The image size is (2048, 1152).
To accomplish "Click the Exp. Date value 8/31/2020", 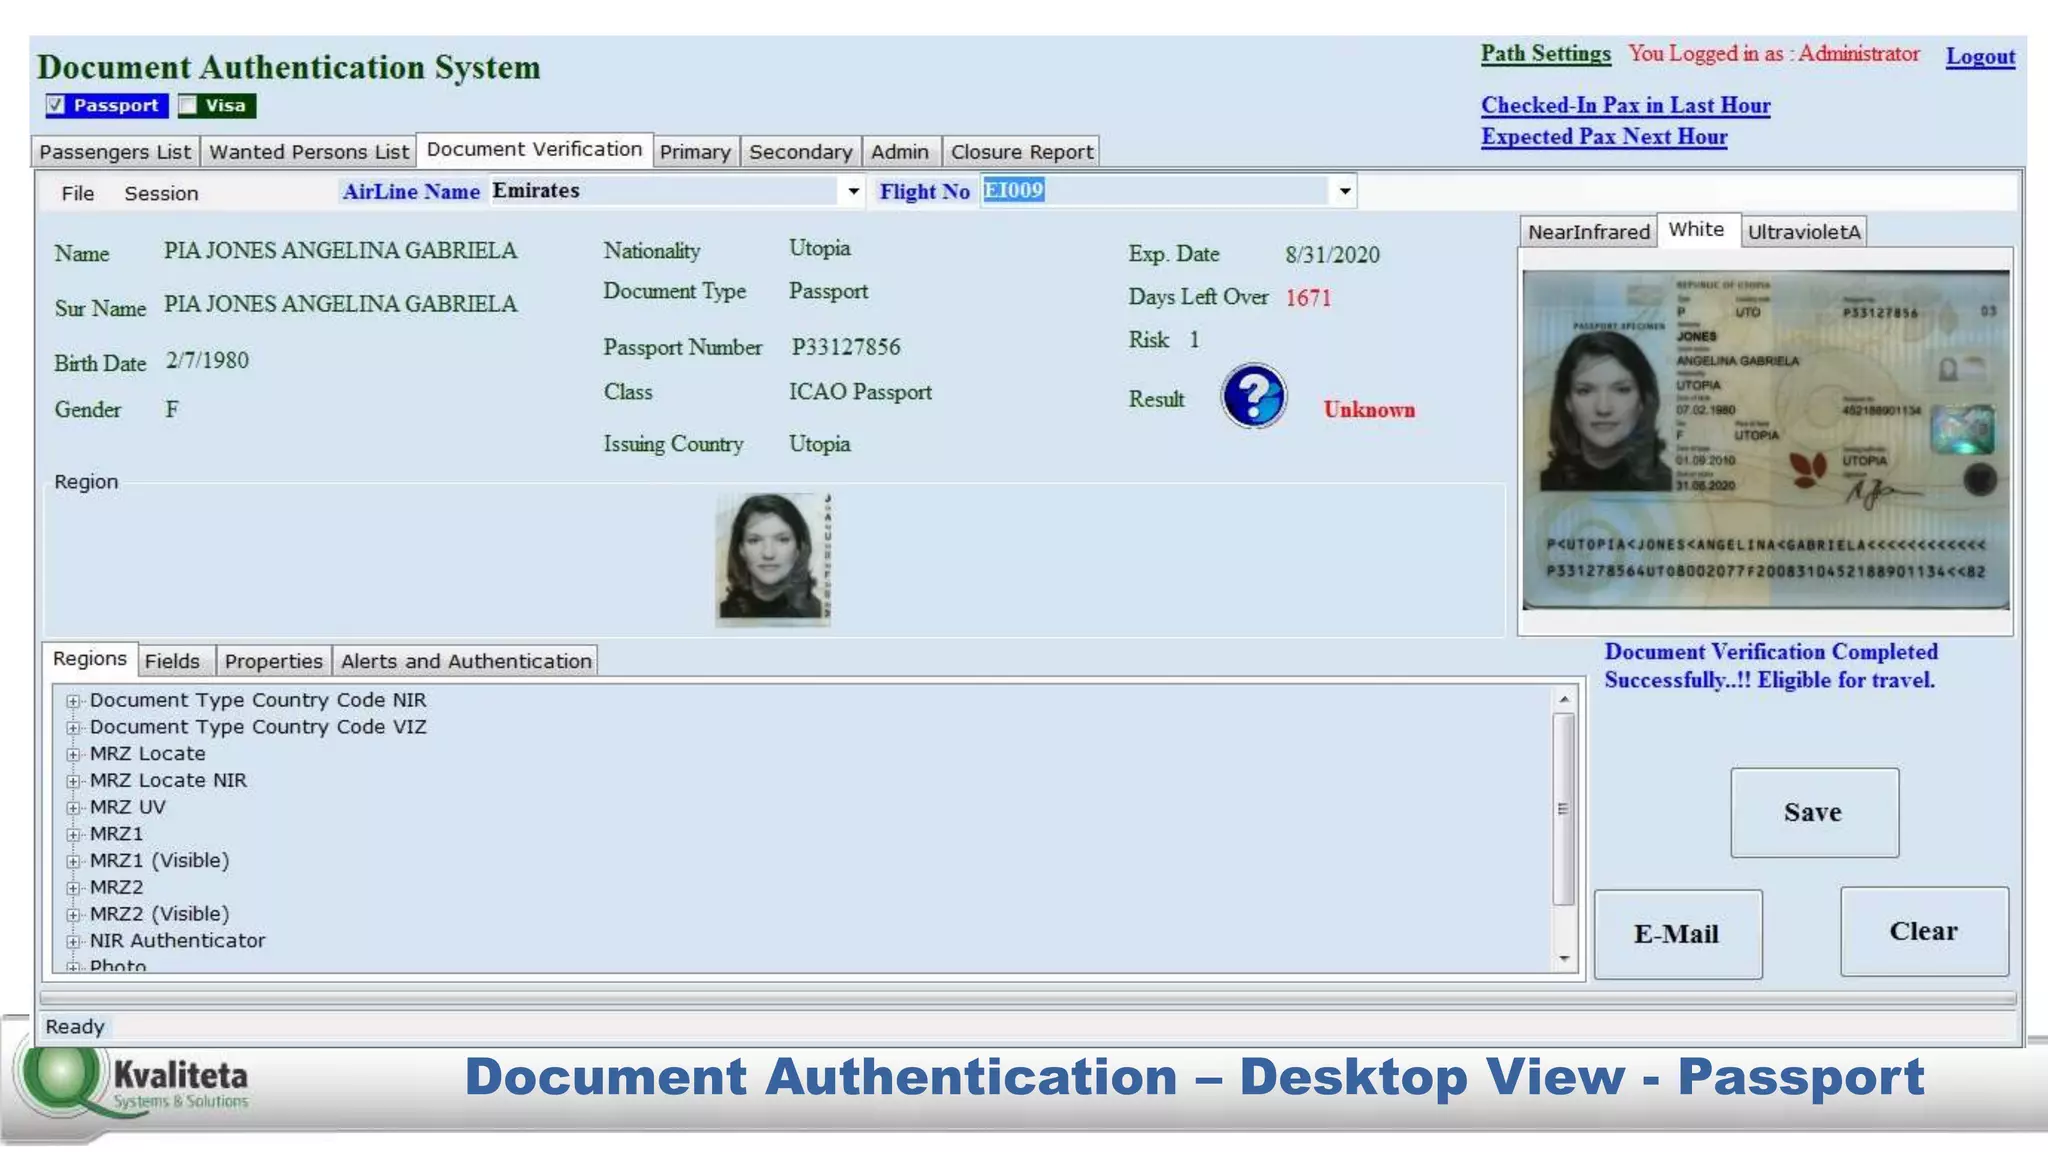I will (1332, 255).
